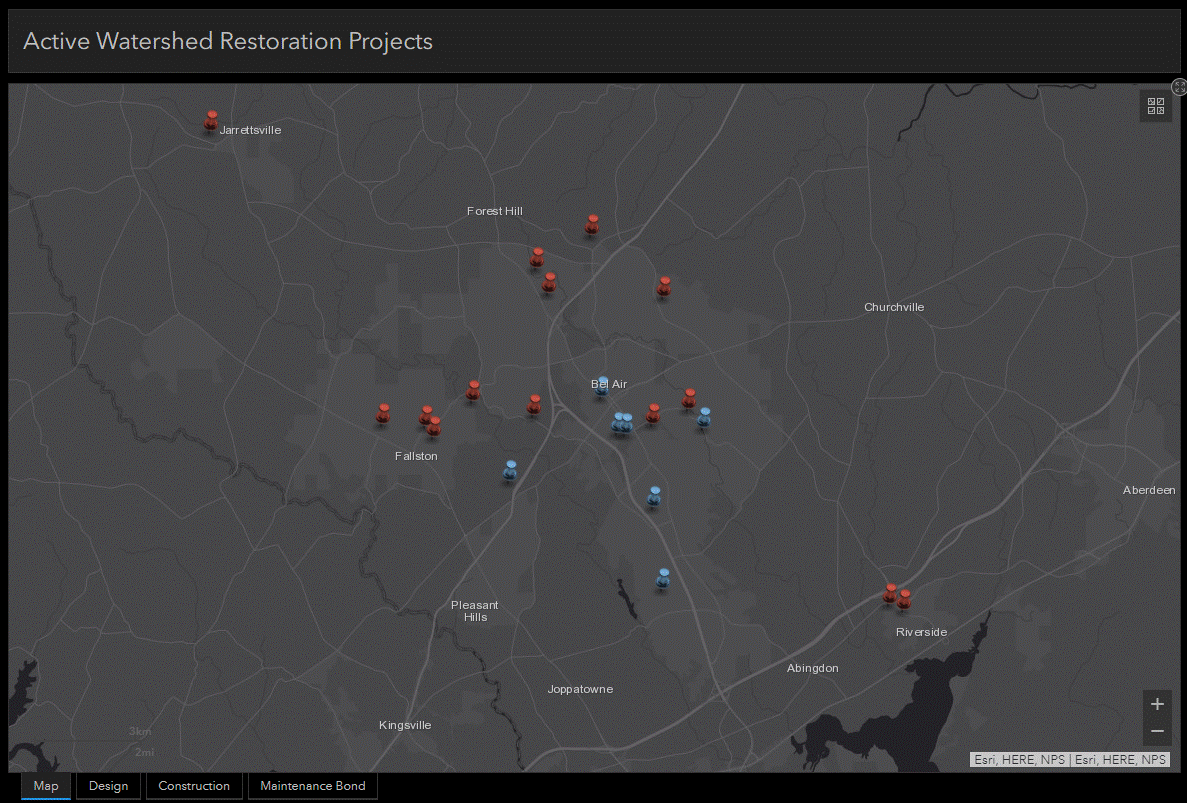Click the circular fullscreen expand control
This screenshot has height=803, width=1187.
(1178, 87)
